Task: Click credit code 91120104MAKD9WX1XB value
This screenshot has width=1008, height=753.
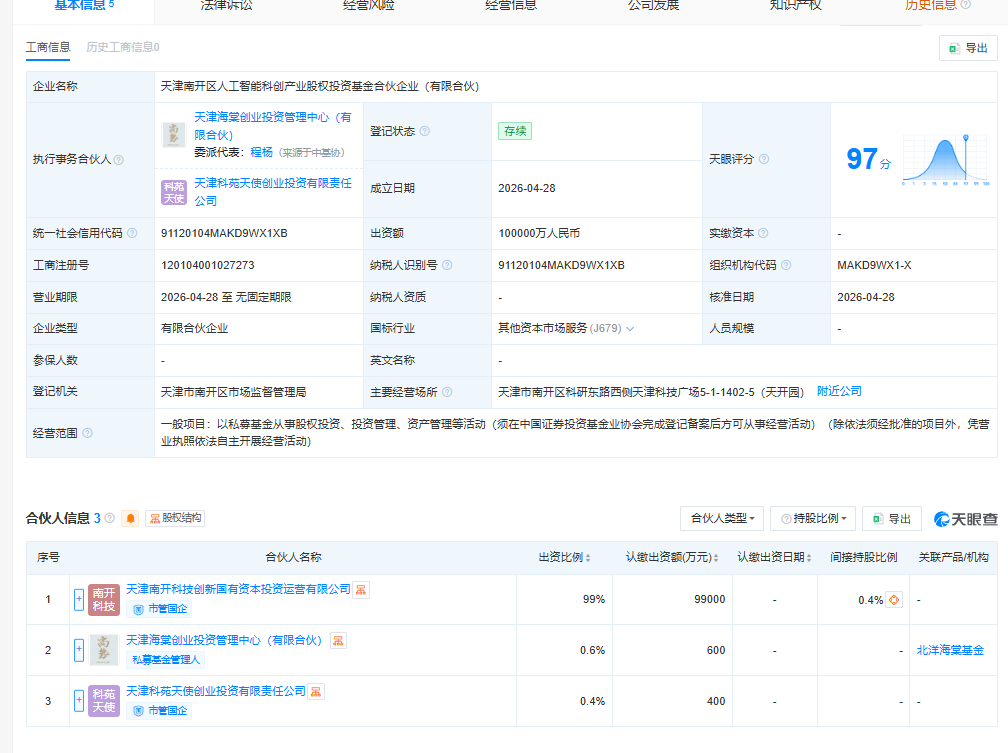Action: click(x=224, y=233)
